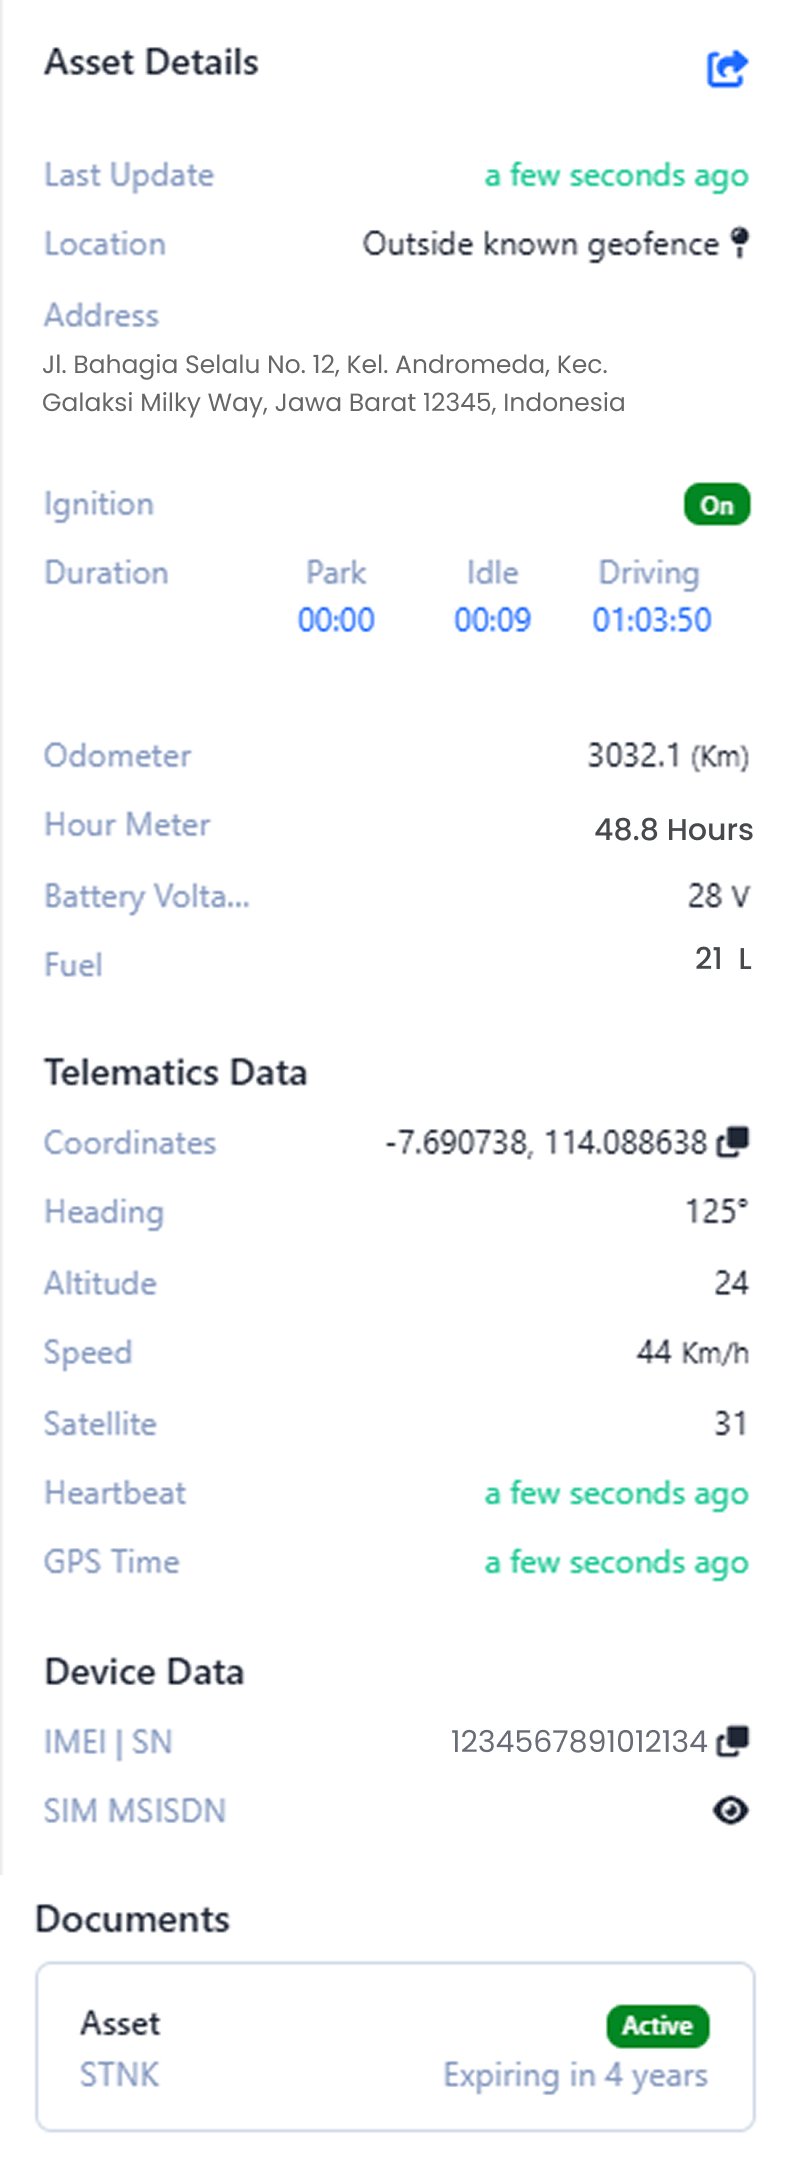The height and width of the screenshot is (2170, 793).
Task: Click the Heartbeat timestamp value
Action: click(616, 1494)
